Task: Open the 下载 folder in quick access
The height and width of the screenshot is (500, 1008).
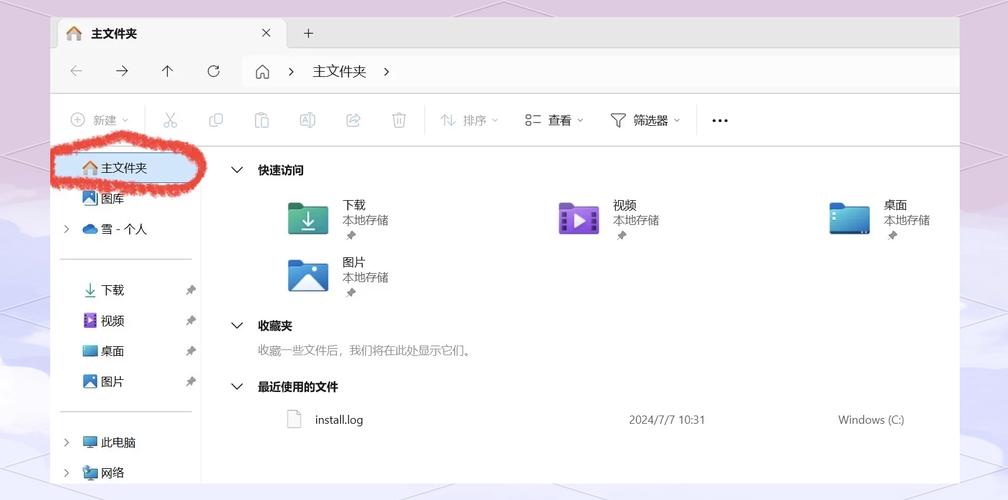Action: coord(338,219)
